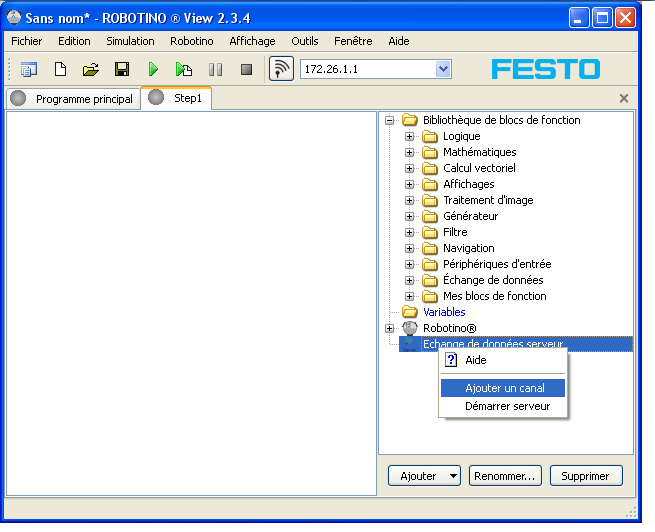The width and height of the screenshot is (655, 532).
Task: Expand the Affichages folder
Action: tap(409, 184)
